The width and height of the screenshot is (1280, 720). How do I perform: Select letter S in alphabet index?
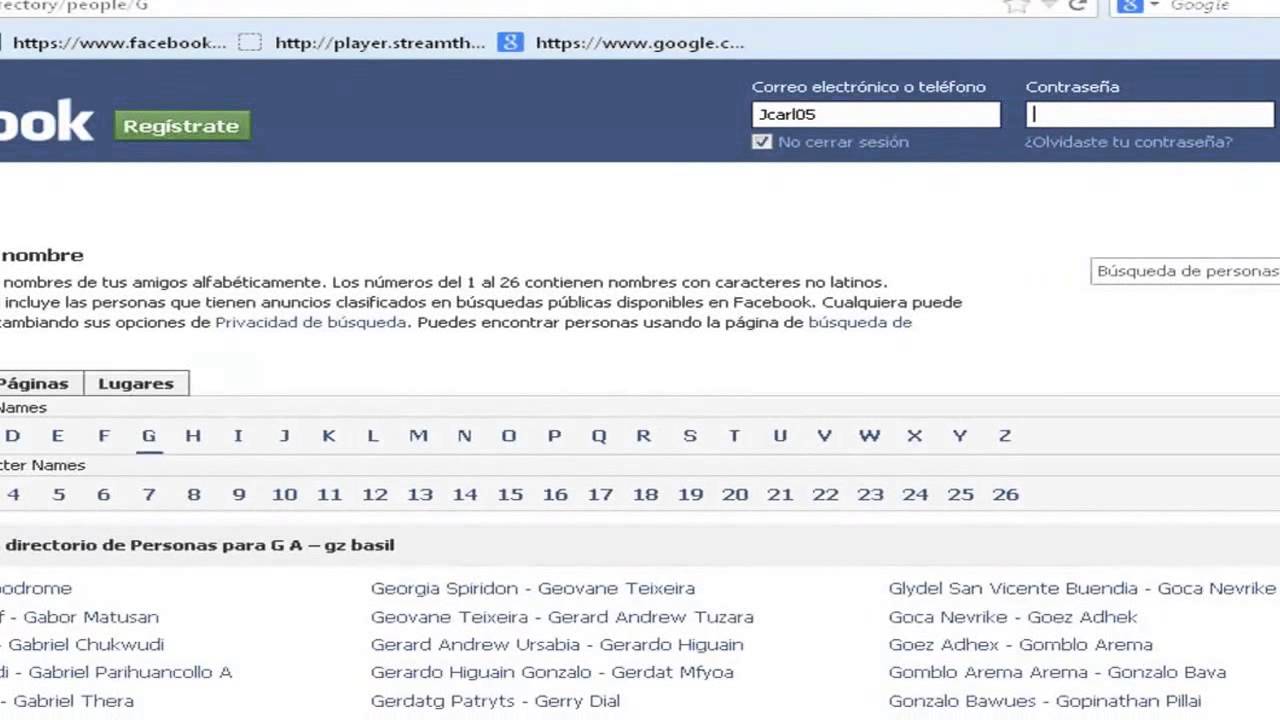[689, 436]
